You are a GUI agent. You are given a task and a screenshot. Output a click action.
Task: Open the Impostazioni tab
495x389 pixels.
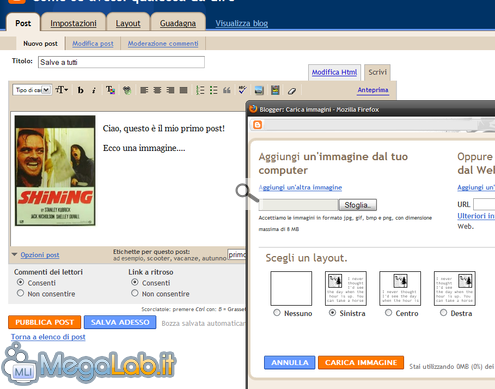(73, 23)
